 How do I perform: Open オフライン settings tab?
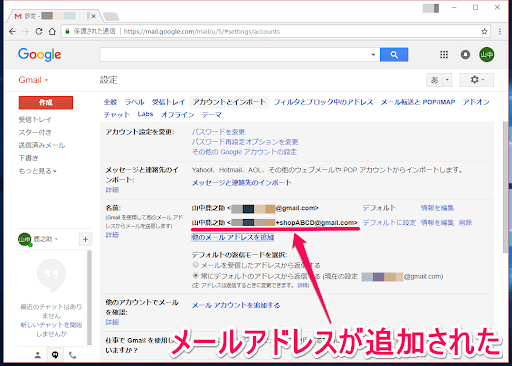pyautogui.click(x=177, y=115)
